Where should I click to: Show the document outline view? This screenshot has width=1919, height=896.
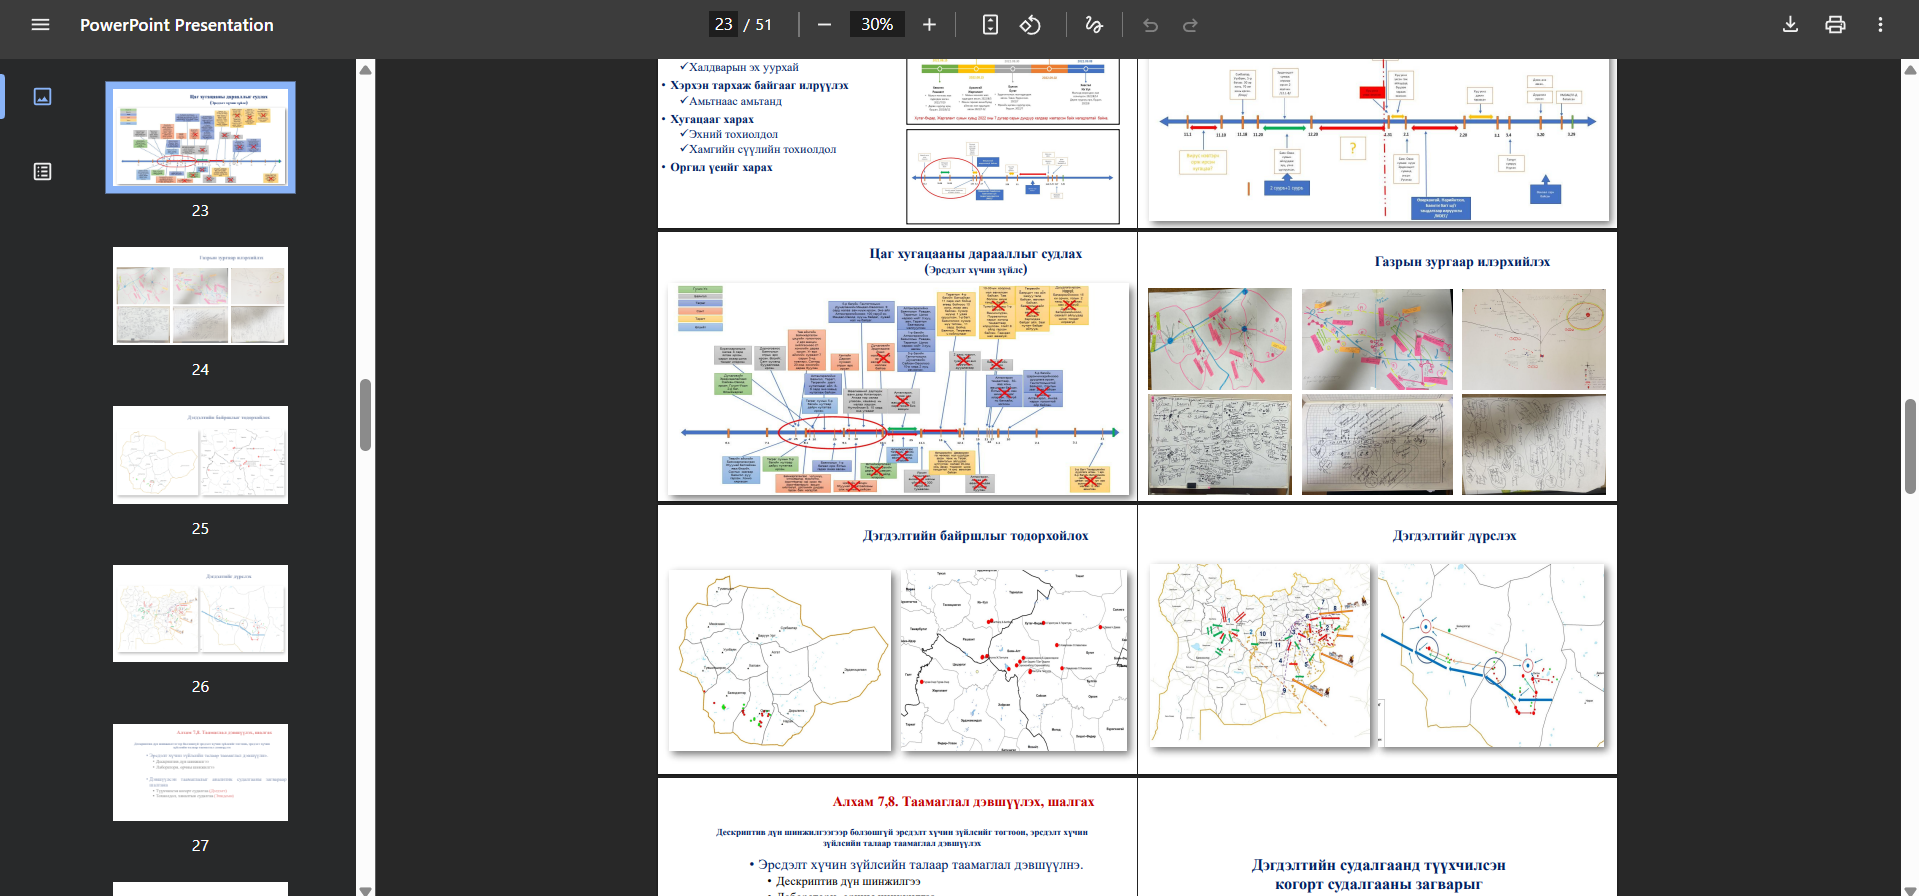[42, 172]
